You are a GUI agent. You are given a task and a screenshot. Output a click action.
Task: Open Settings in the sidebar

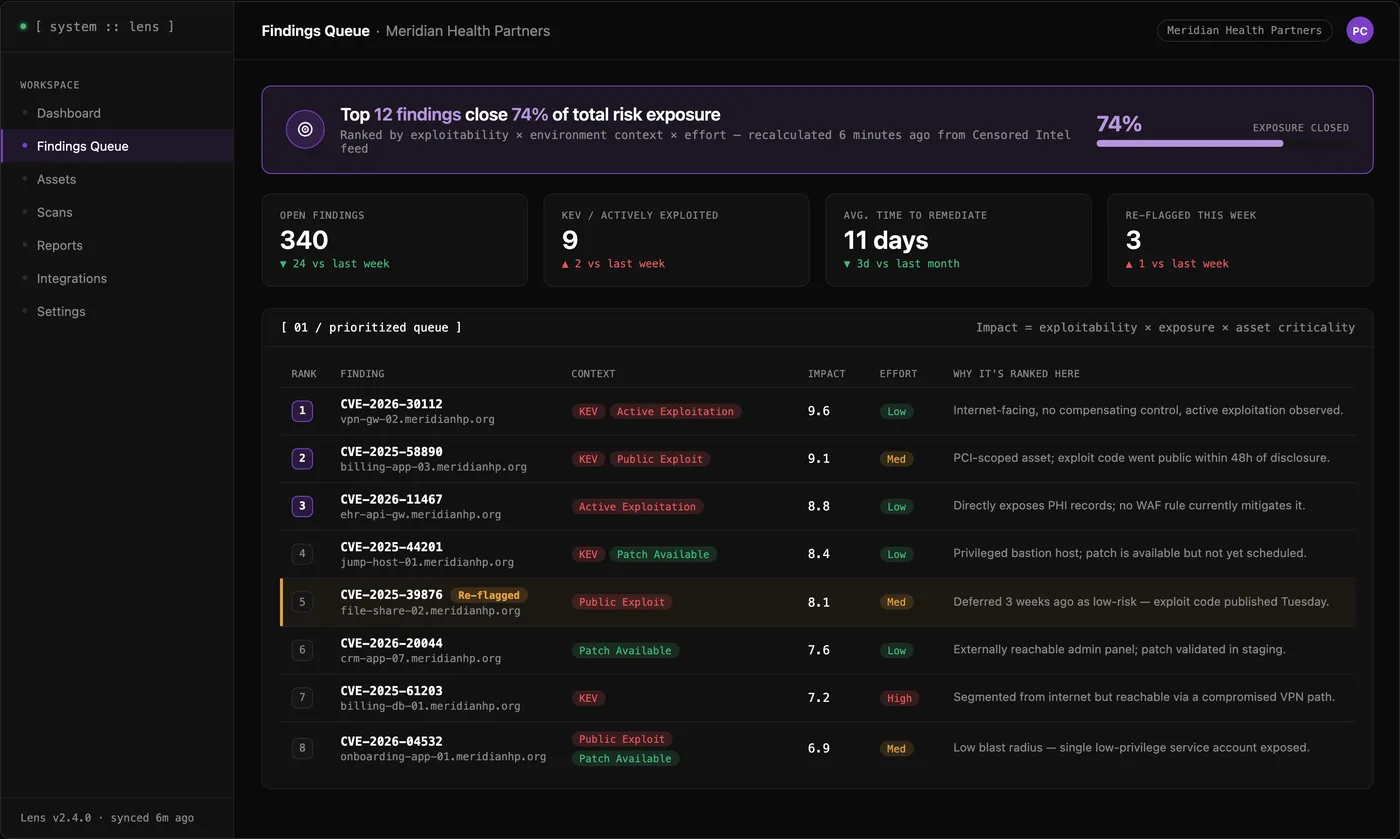tap(117, 311)
